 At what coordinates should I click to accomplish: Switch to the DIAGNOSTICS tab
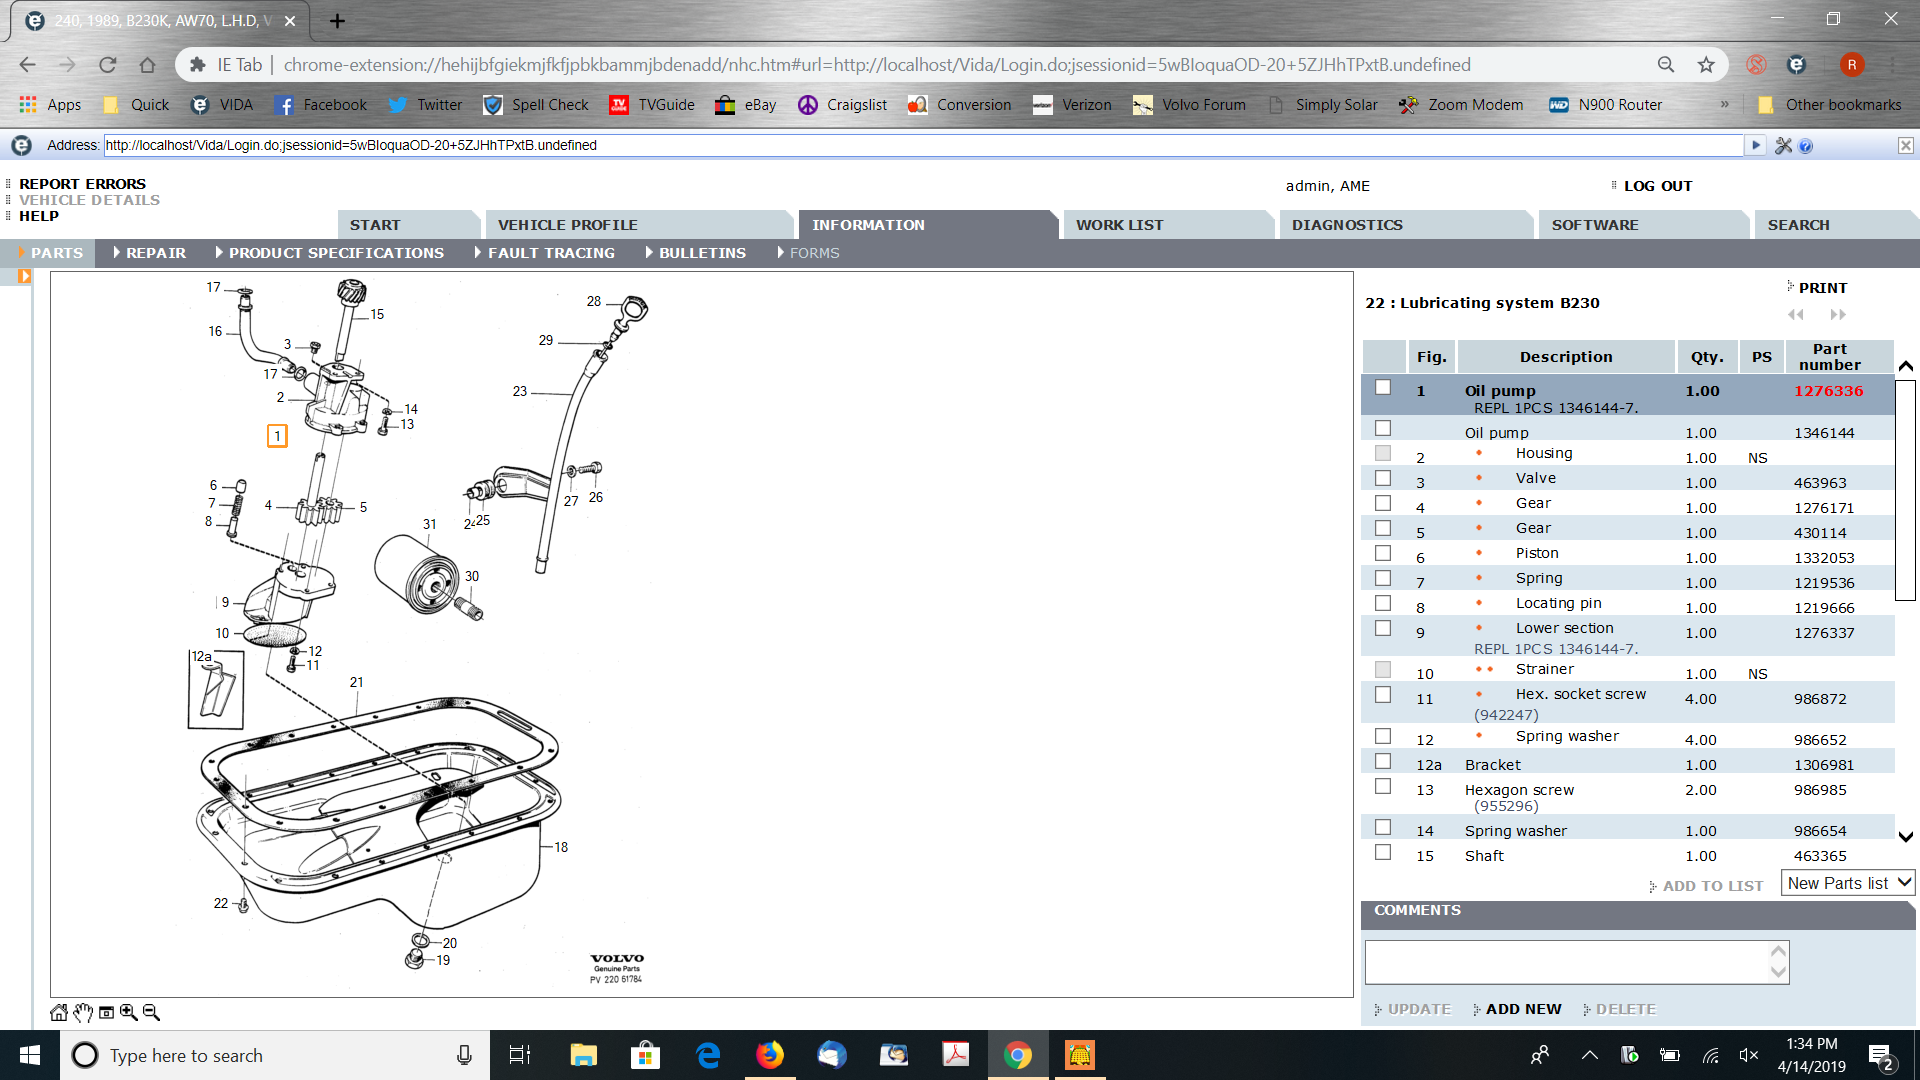pyautogui.click(x=1347, y=225)
